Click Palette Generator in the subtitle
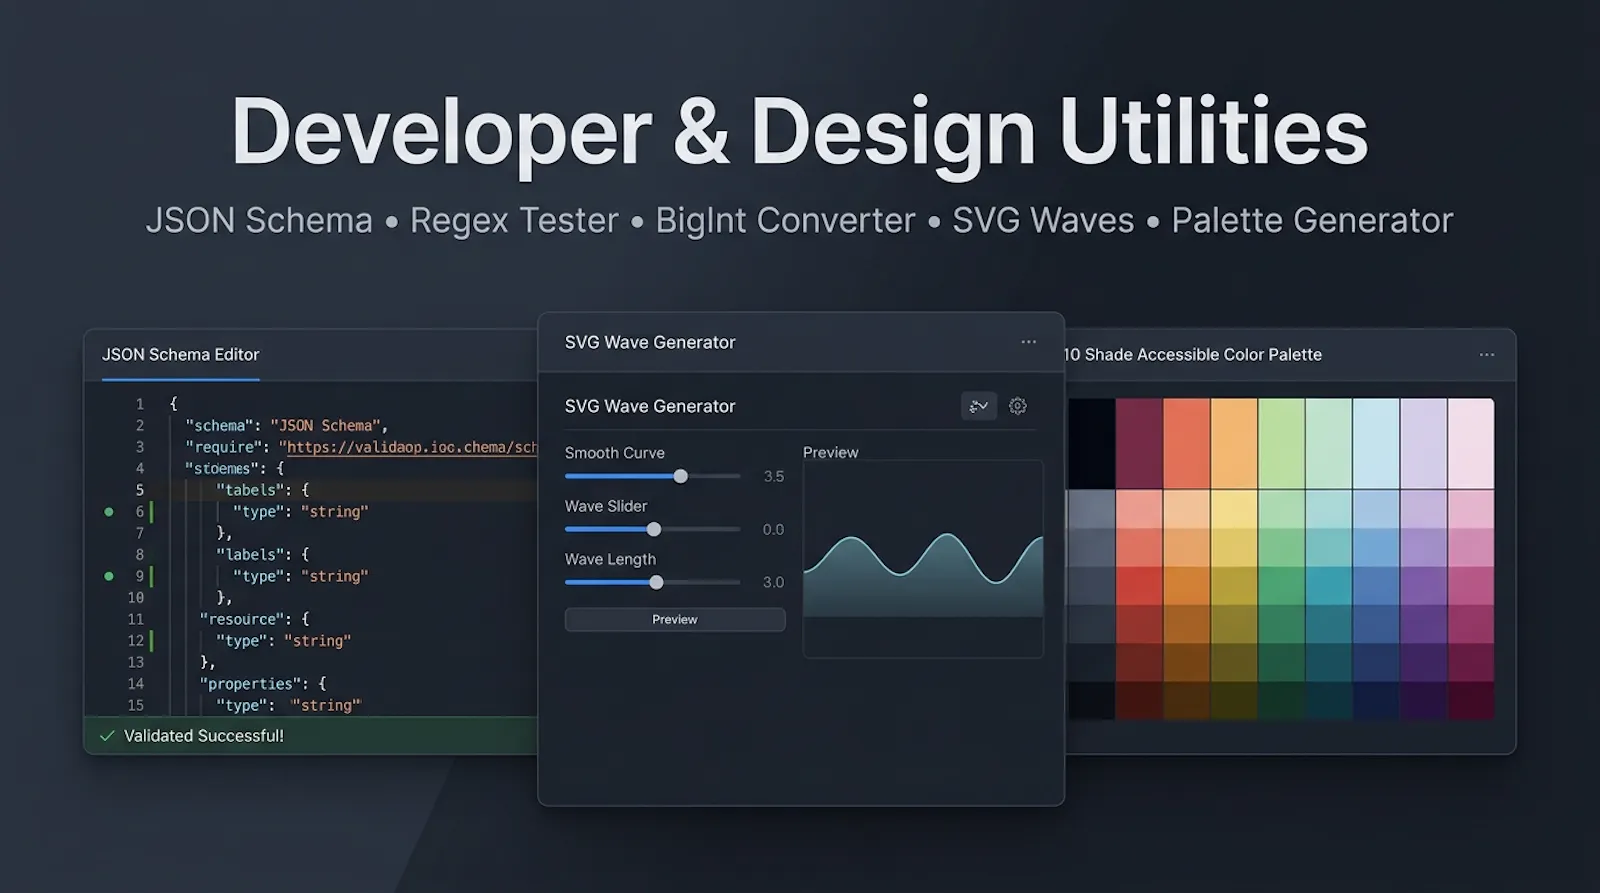 pos(1312,220)
